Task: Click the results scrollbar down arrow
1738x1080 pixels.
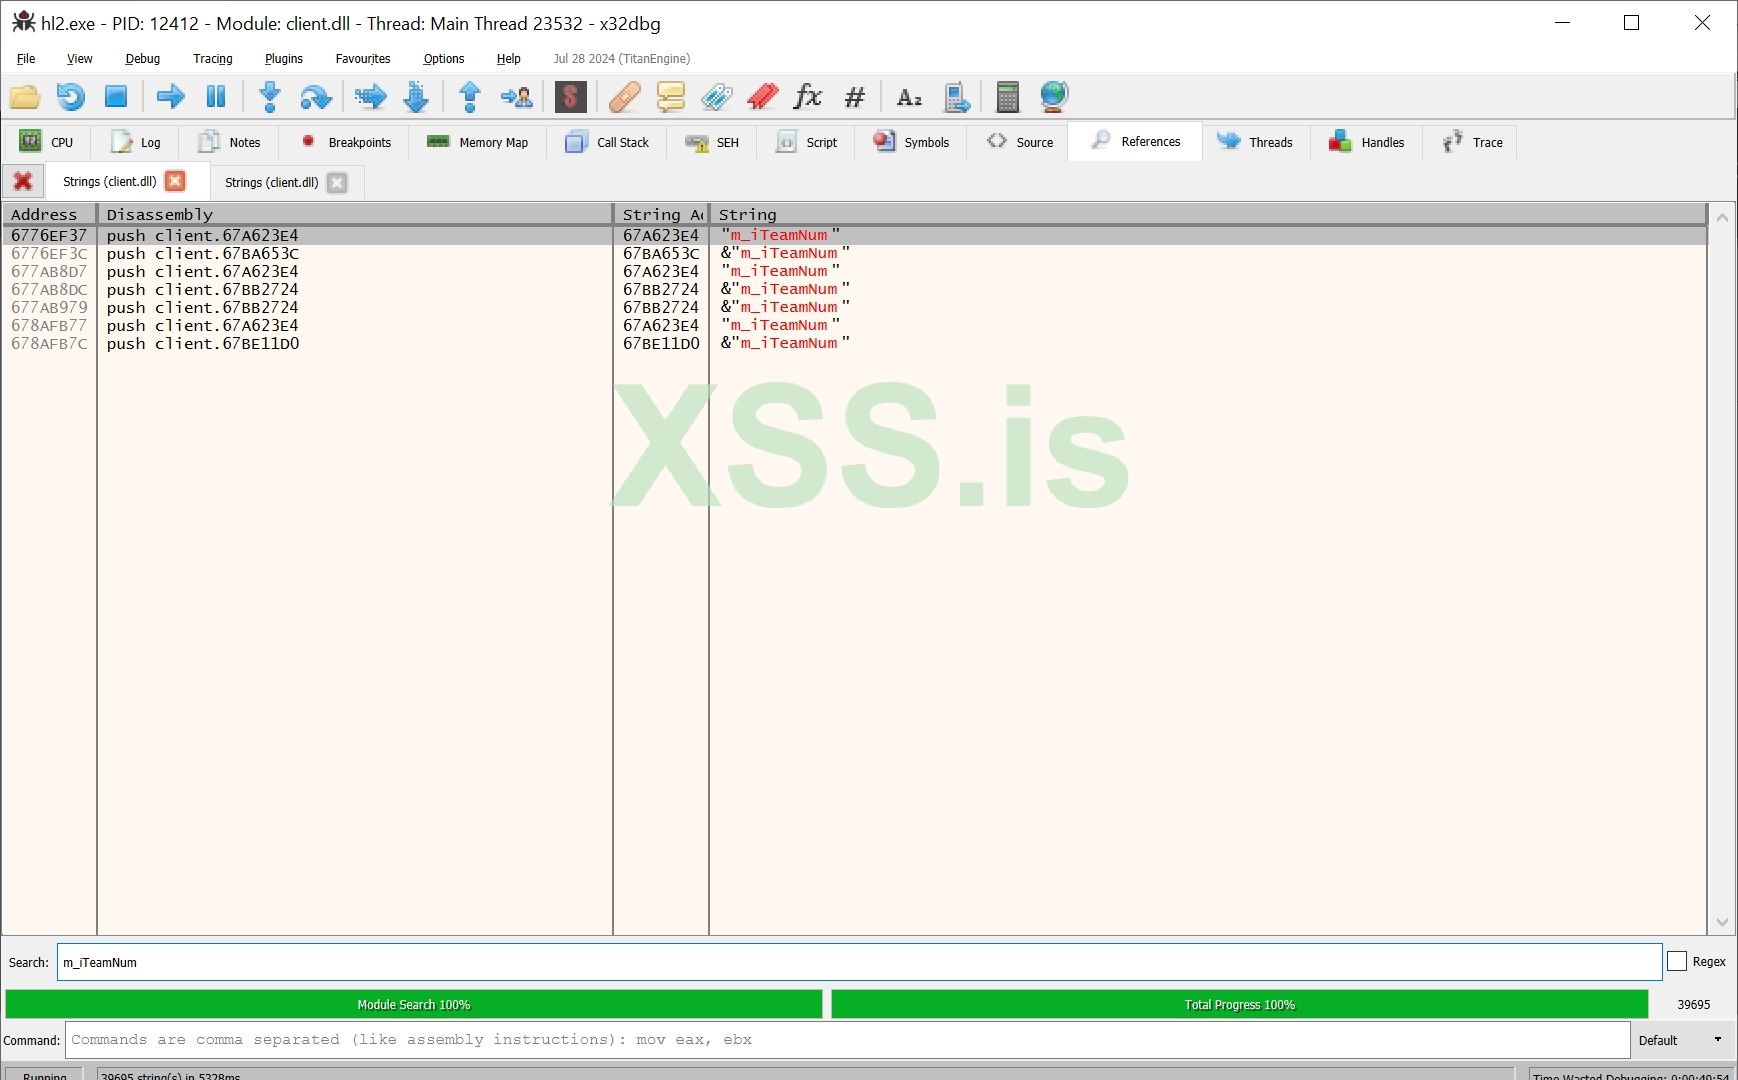Action: (1722, 923)
